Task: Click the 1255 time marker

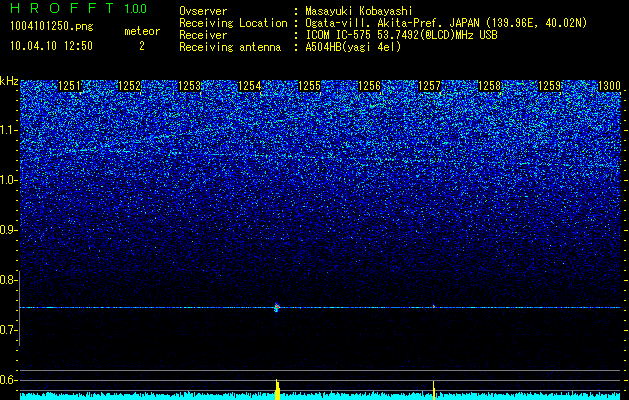Action: pos(310,86)
